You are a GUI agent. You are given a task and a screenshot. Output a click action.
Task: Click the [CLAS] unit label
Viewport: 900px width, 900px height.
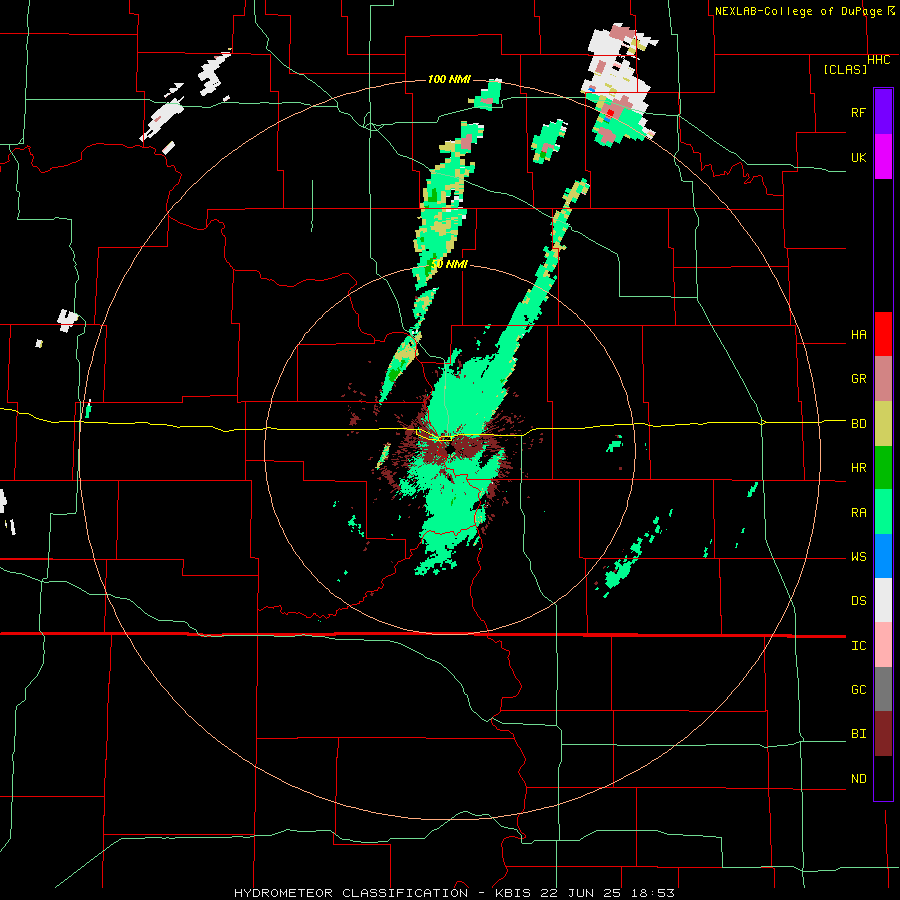tap(845, 69)
